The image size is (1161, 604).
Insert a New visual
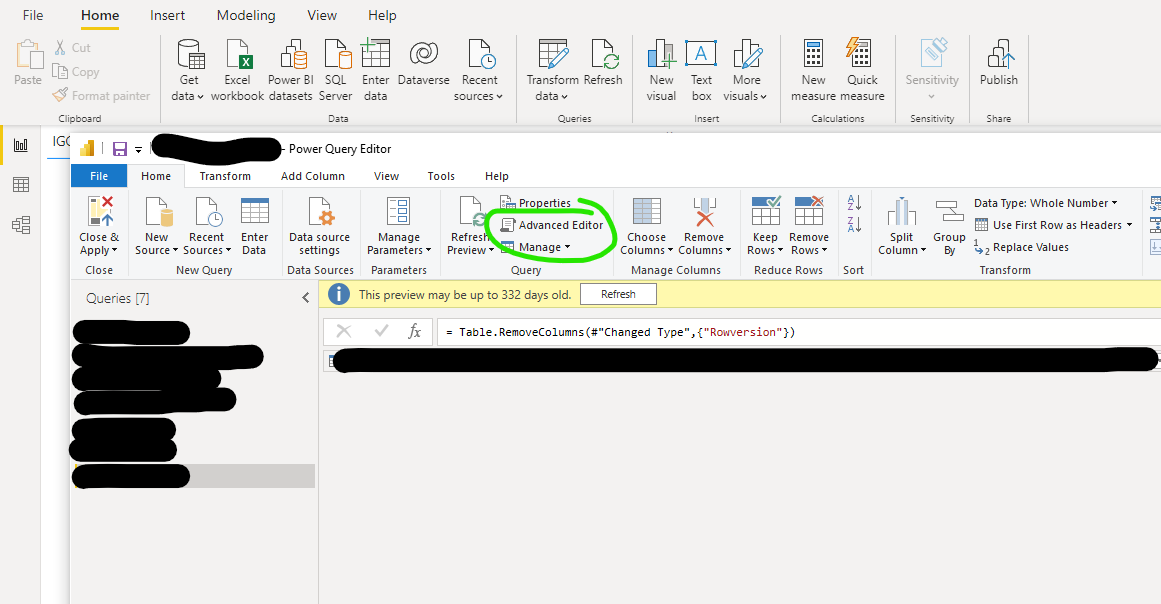[x=661, y=70]
